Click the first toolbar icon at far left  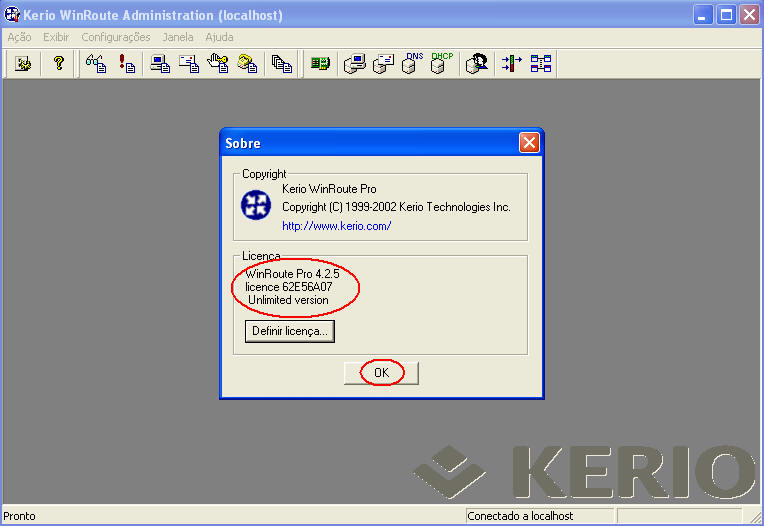(22, 64)
